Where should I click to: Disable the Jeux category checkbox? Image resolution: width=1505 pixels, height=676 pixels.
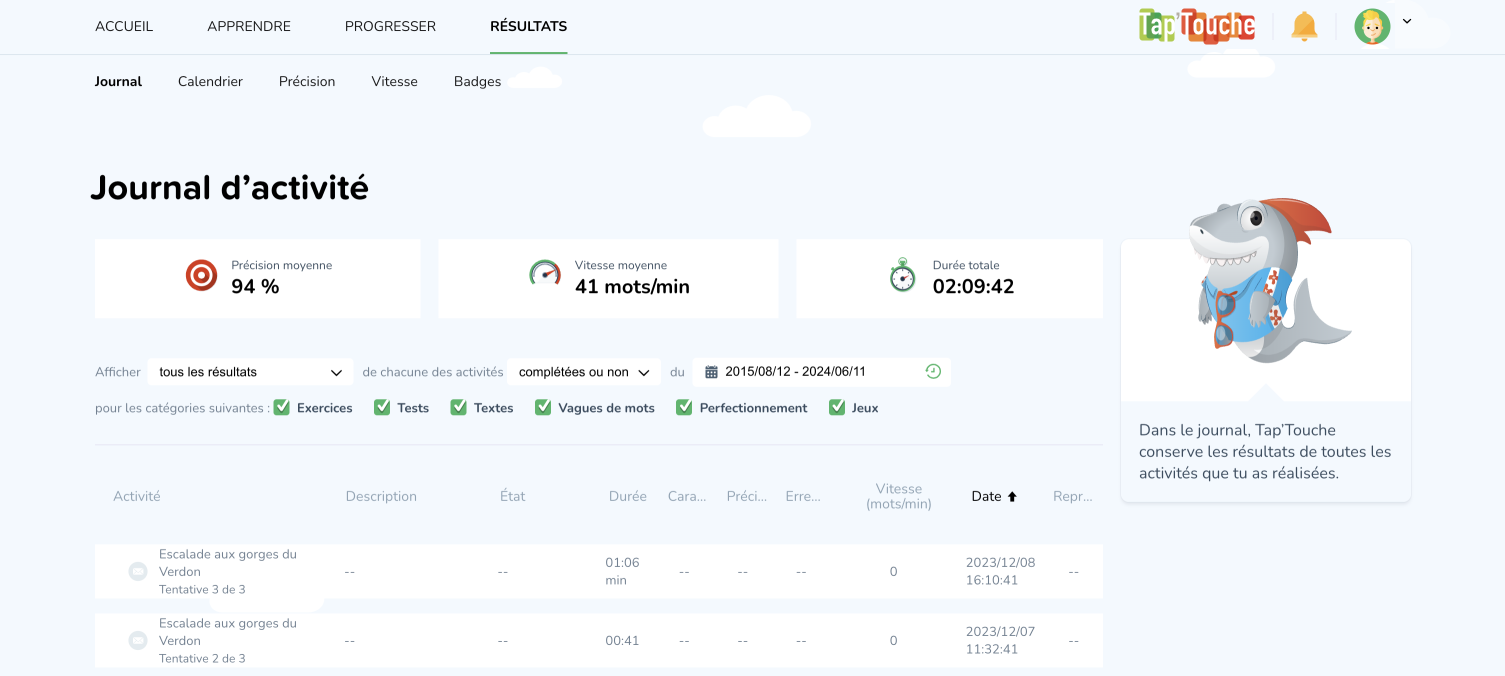[837, 407]
